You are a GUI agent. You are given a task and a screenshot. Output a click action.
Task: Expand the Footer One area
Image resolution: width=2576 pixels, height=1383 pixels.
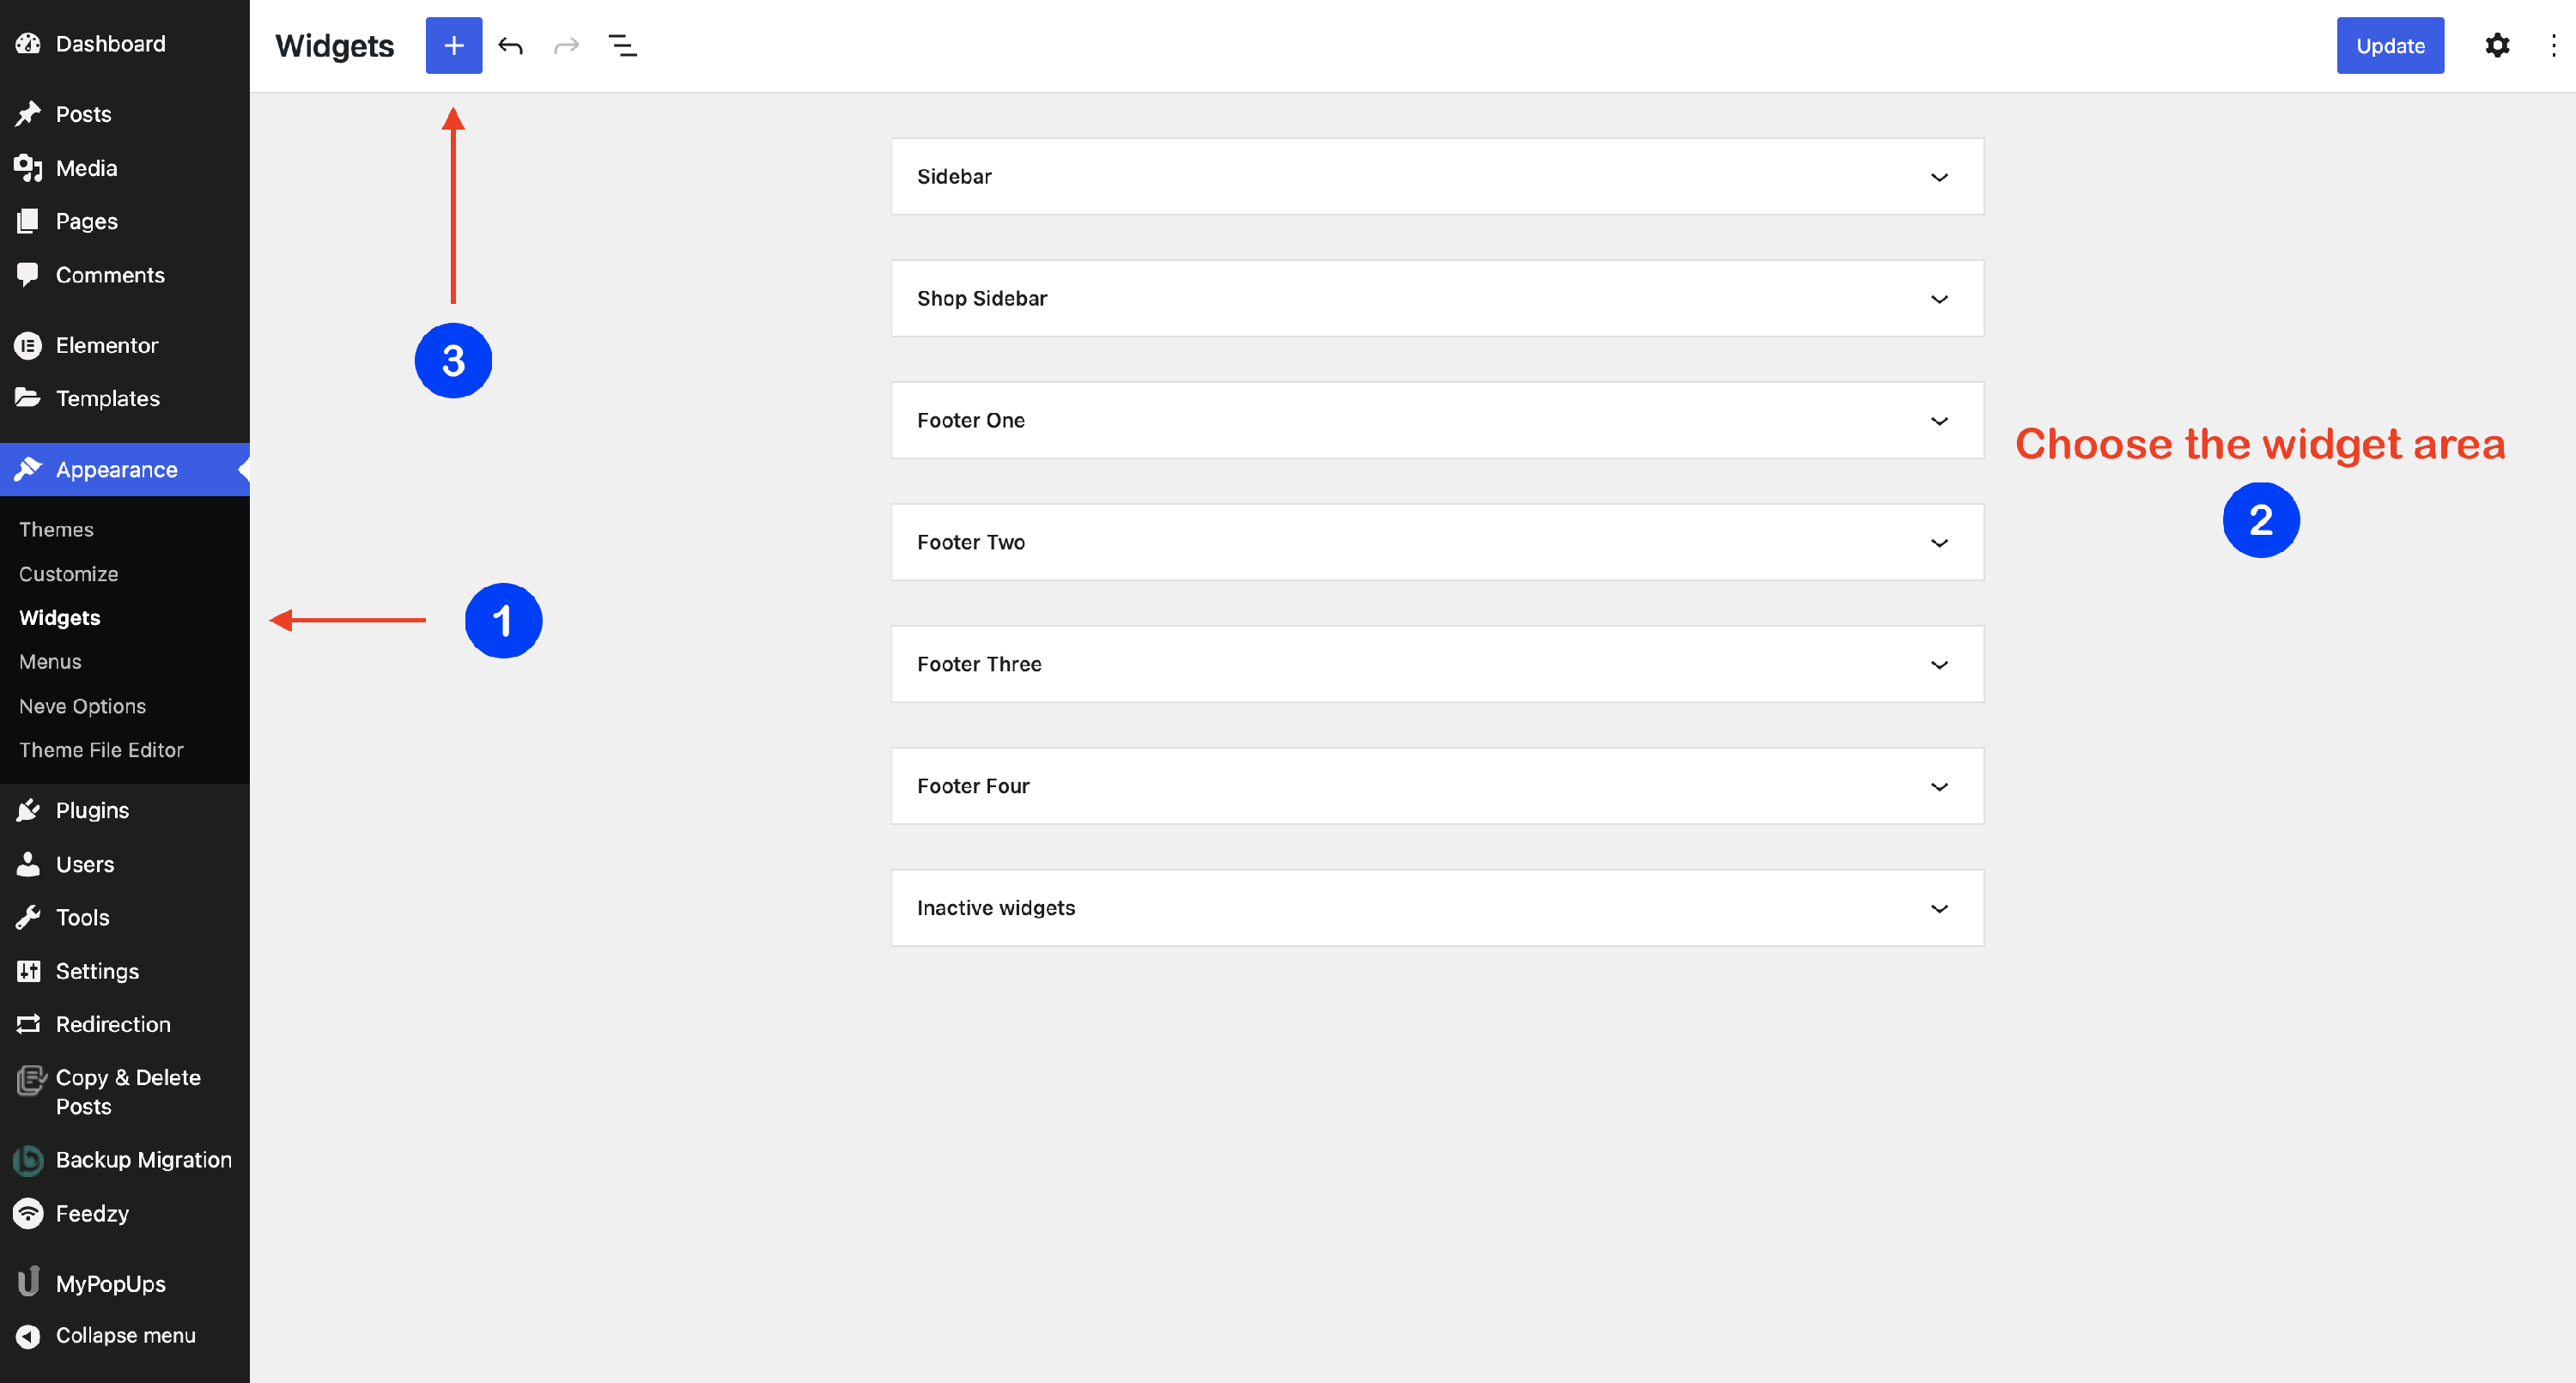click(x=1938, y=421)
